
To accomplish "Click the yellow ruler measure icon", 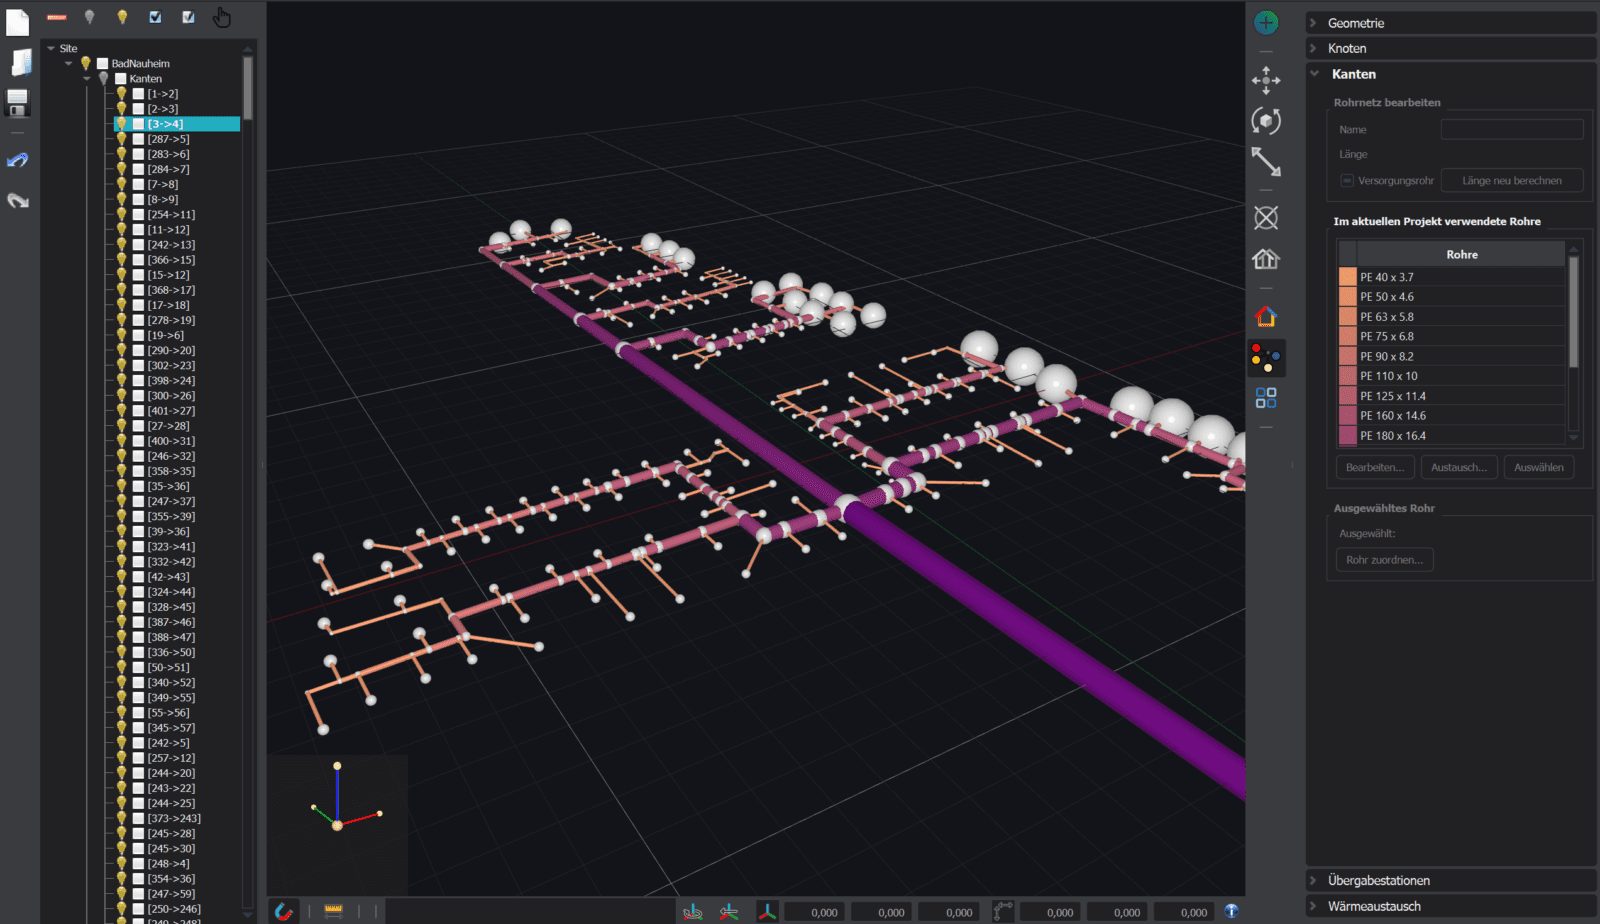I will (x=334, y=911).
